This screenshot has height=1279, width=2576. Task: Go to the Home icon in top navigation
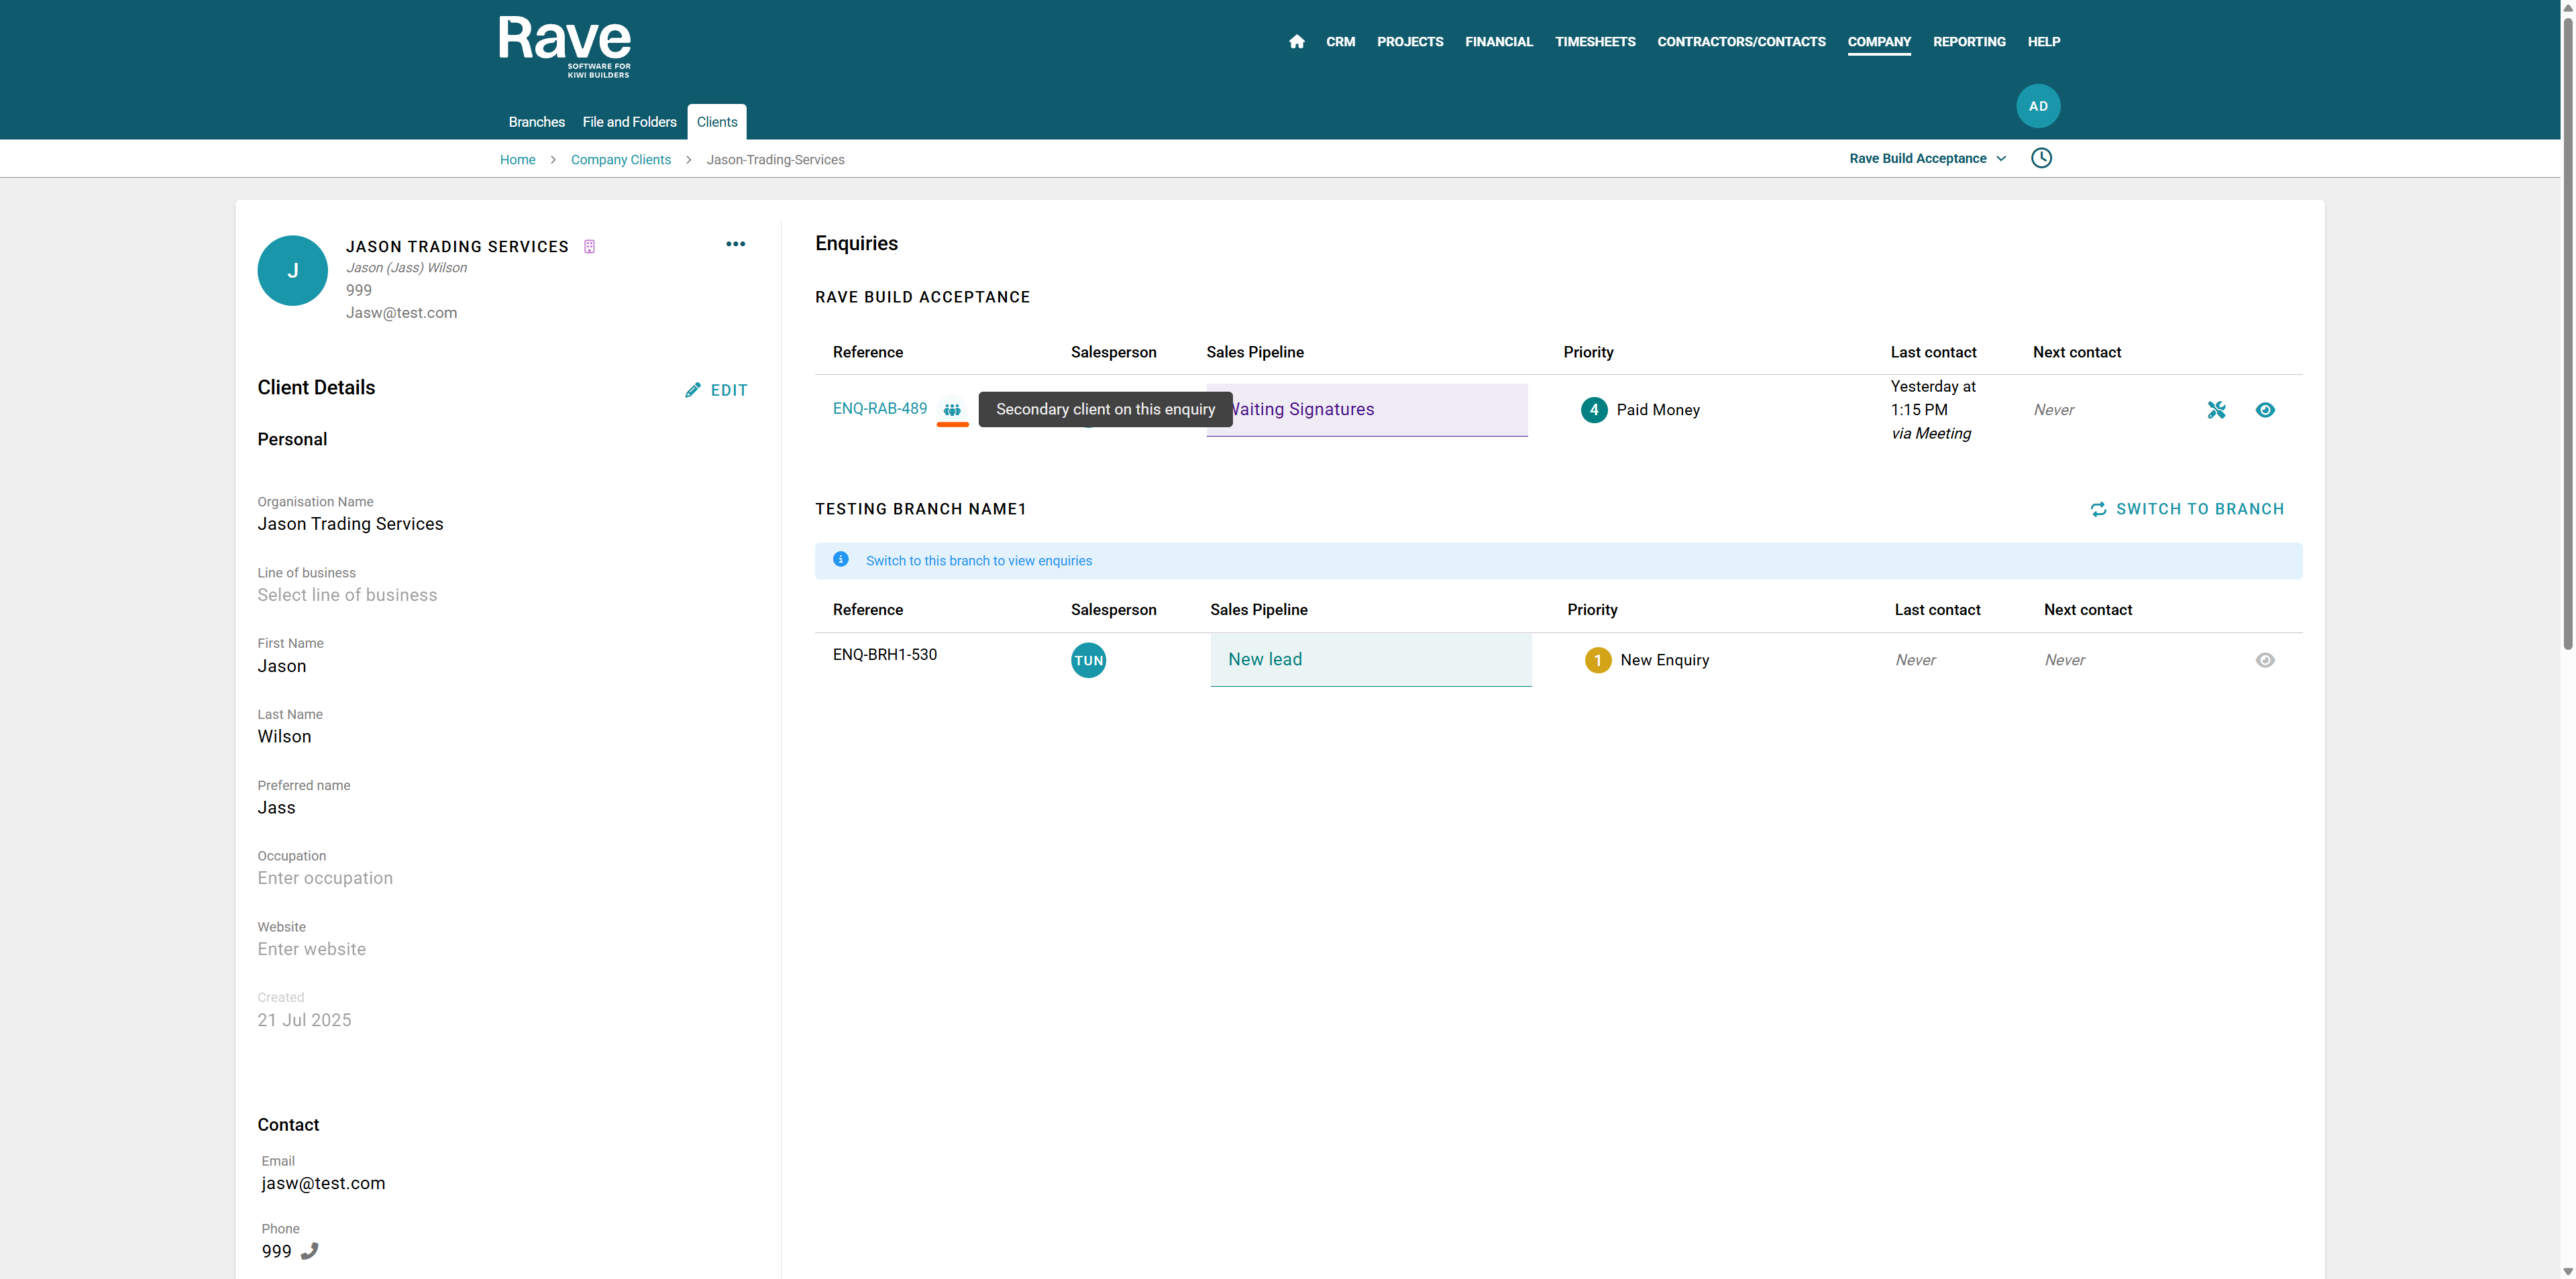click(1296, 41)
